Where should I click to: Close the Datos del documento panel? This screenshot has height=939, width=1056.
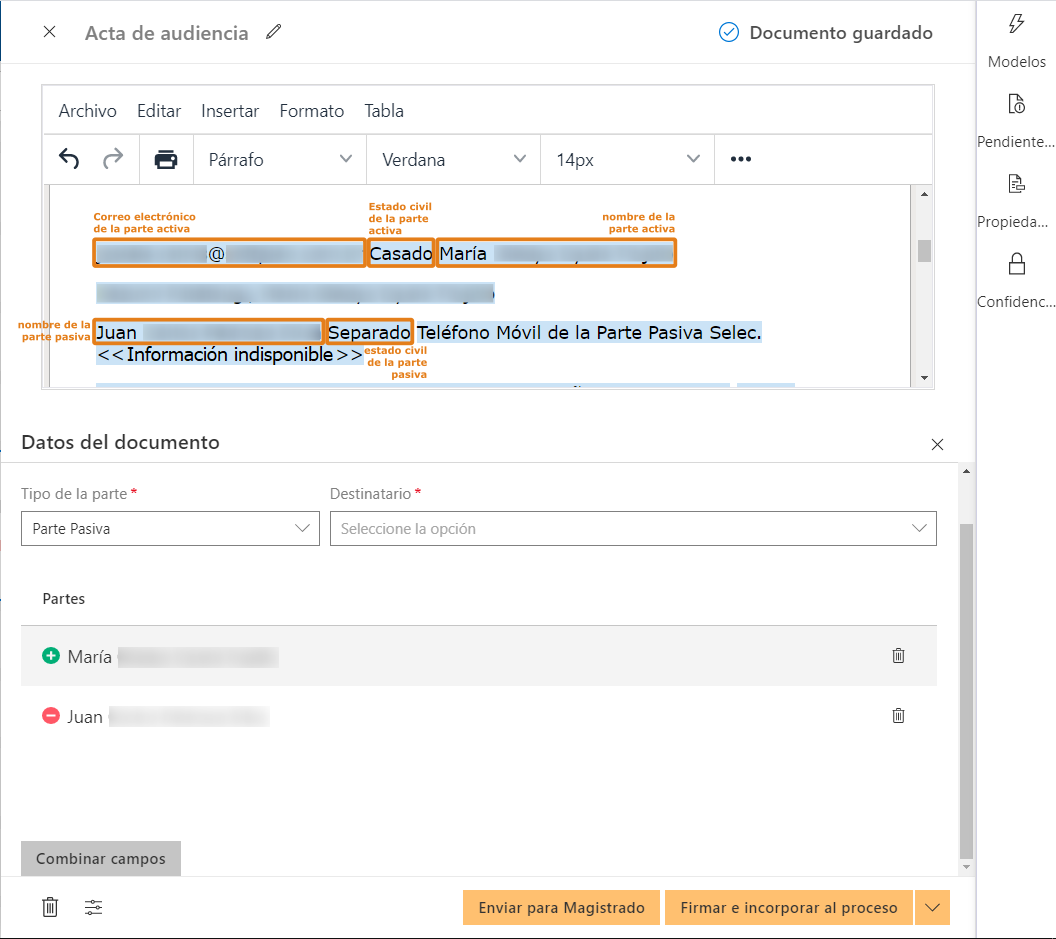[x=937, y=445]
